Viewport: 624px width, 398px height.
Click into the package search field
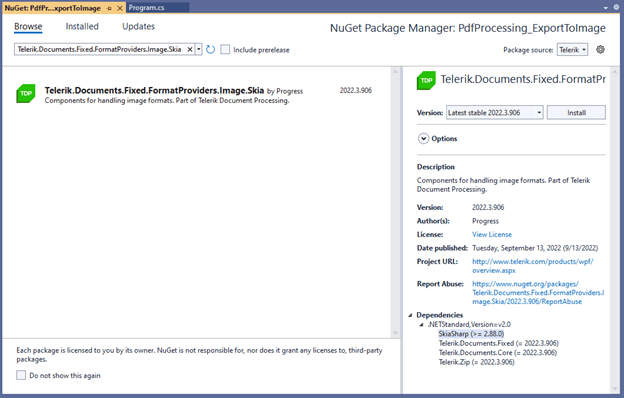pyautogui.click(x=99, y=49)
